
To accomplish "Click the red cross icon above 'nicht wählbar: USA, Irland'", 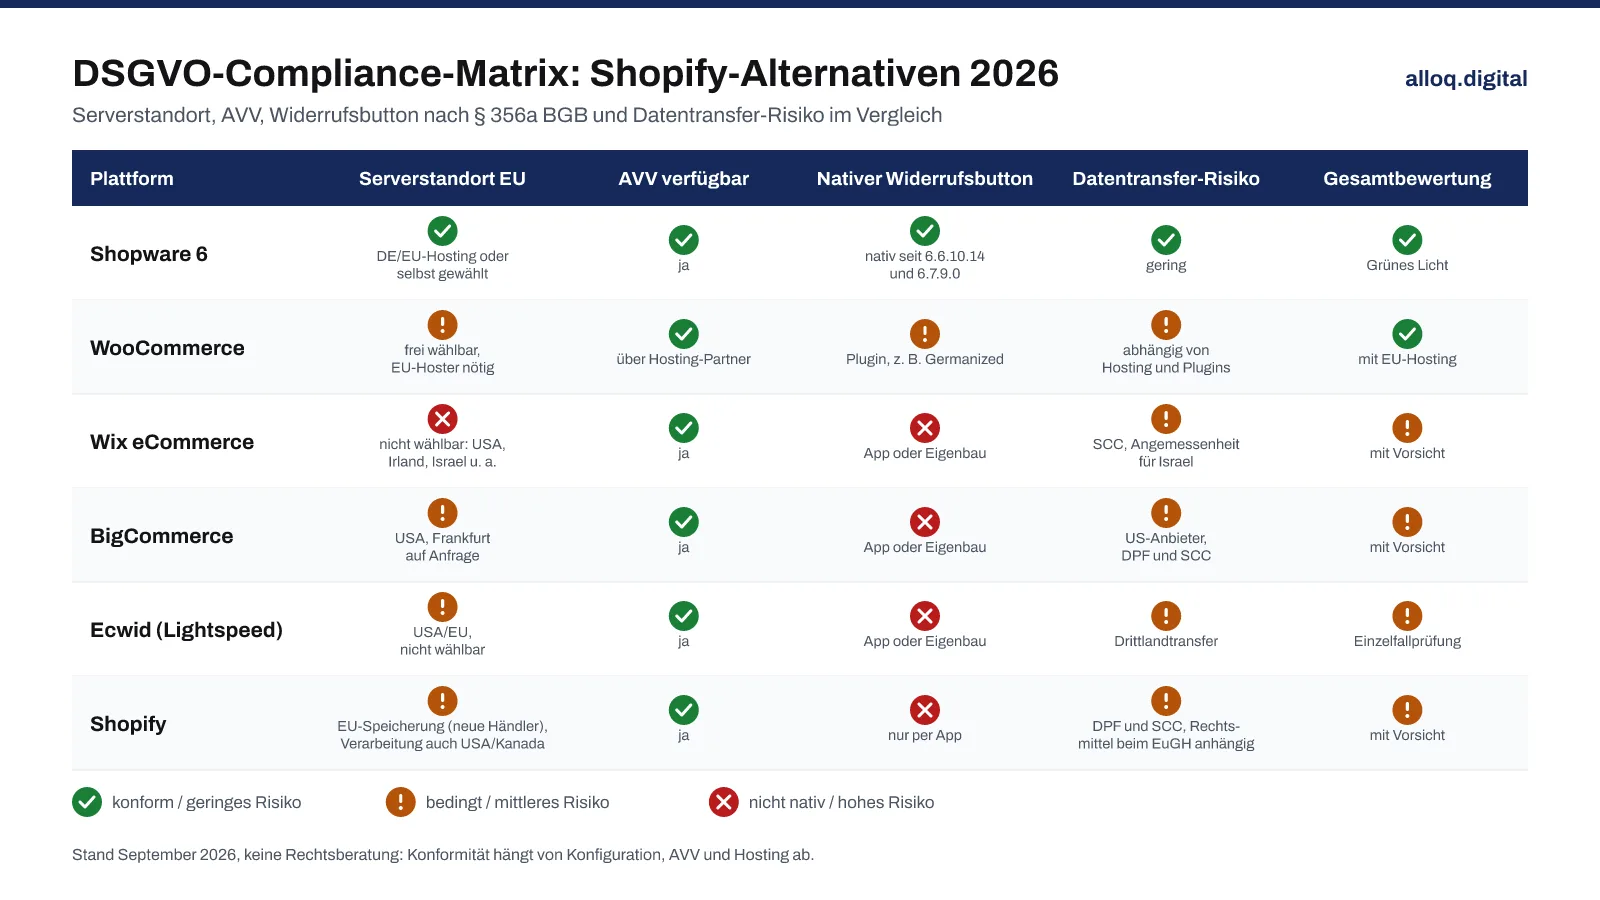I will 442,419.
